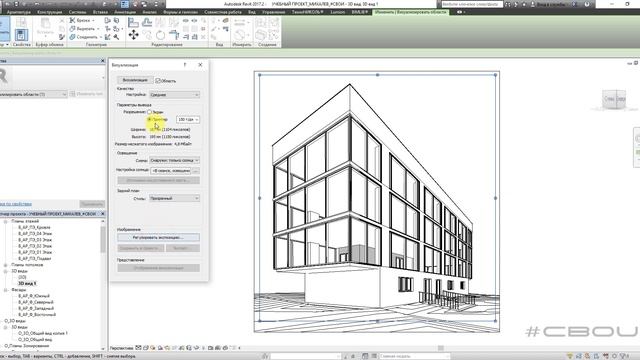The height and width of the screenshot is (360, 640).
Task: Expand the Планы потолков tree node
Action: pos(6,265)
